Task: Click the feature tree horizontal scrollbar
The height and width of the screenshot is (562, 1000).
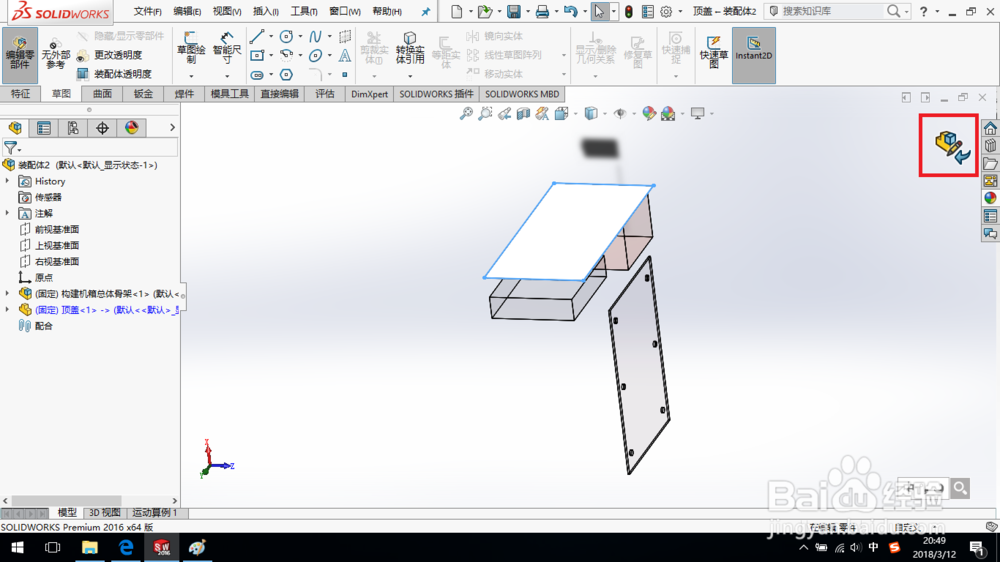Action: [66, 501]
